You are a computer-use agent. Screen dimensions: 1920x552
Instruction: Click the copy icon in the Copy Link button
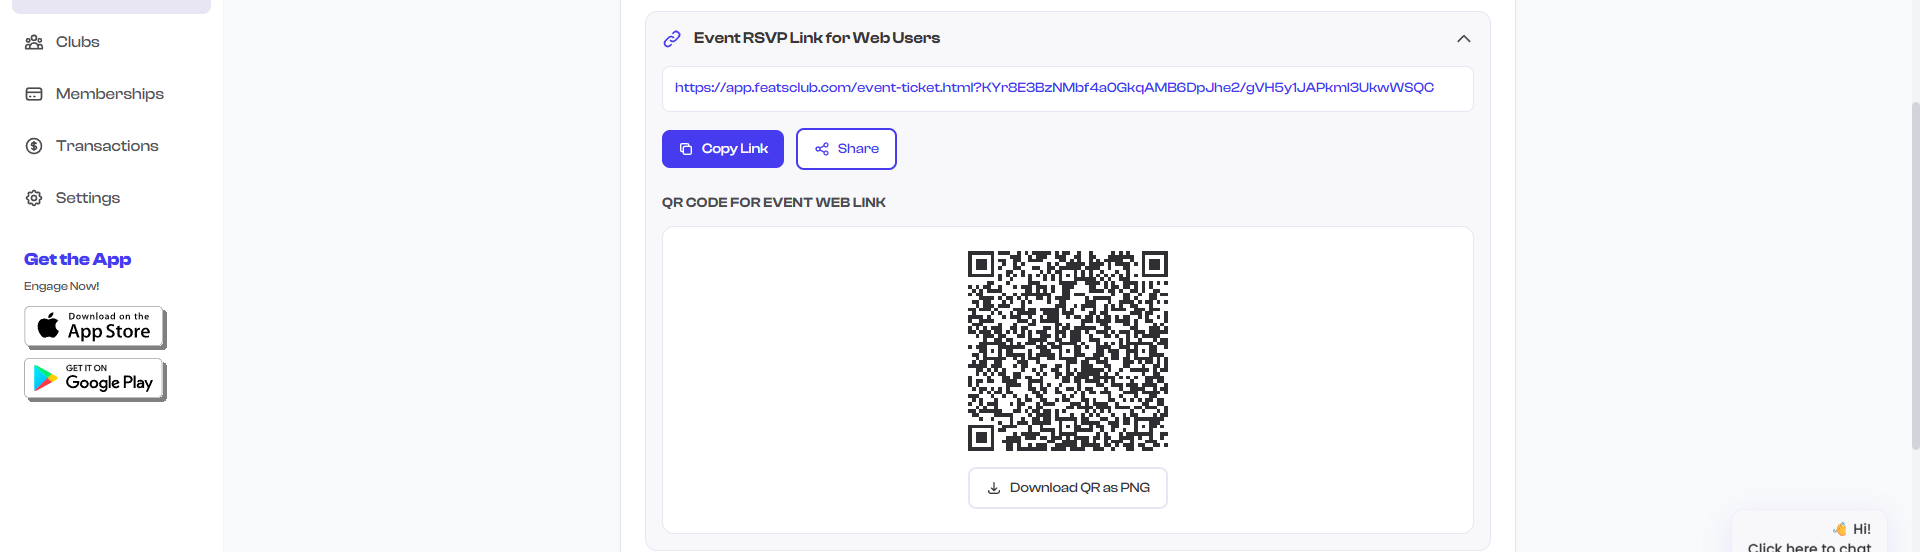click(x=686, y=149)
